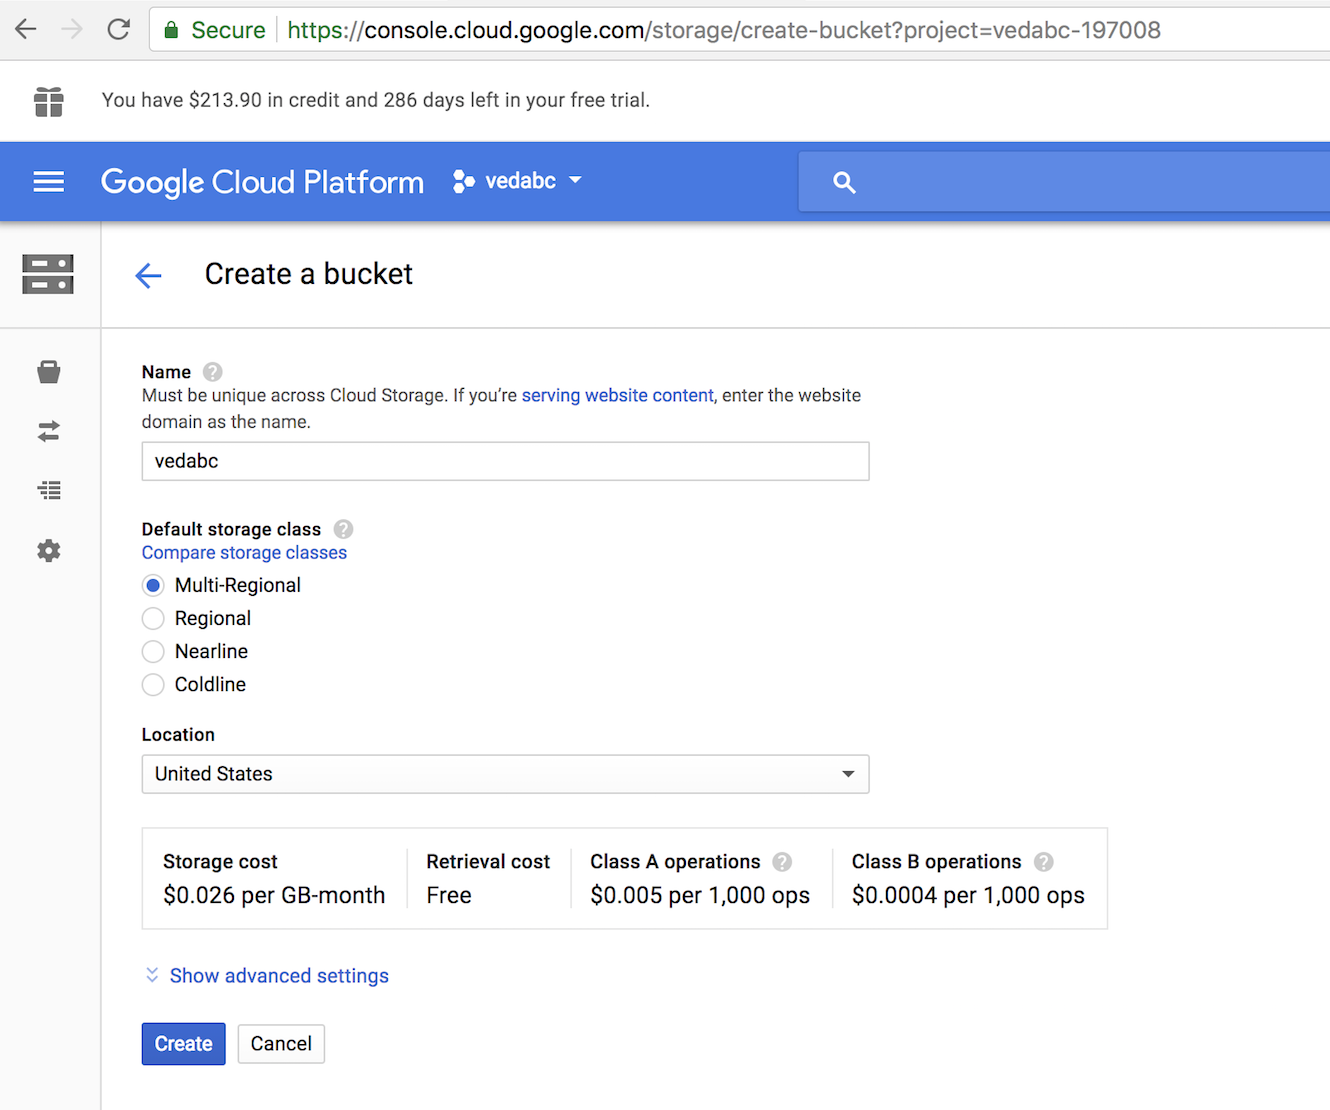
Task: Click the help icon next to Name
Action: tap(212, 372)
